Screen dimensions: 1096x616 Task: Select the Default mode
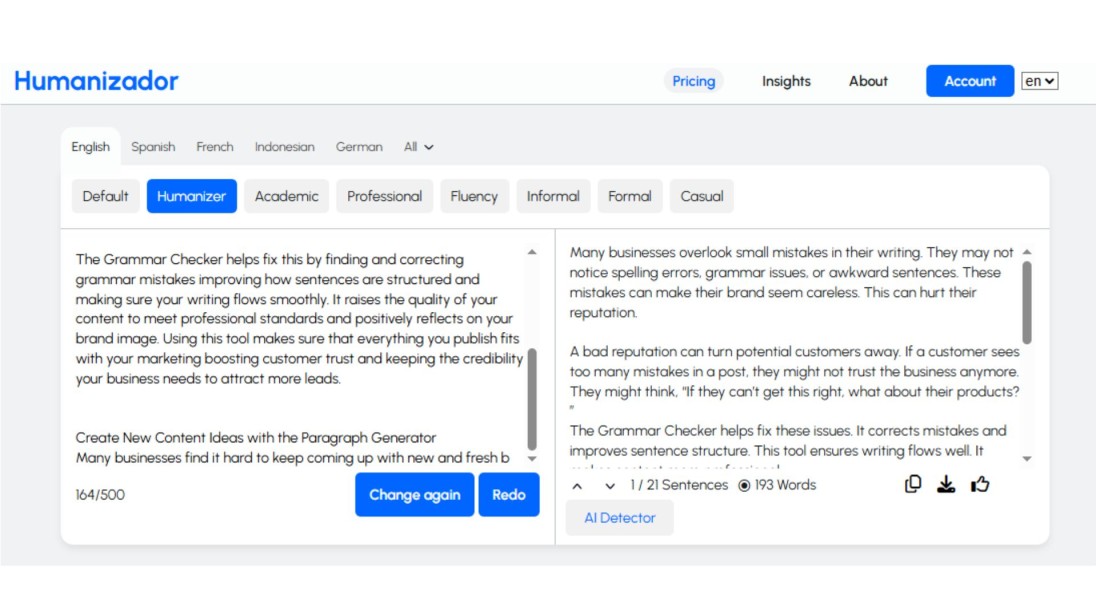click(x=106, y=196)
